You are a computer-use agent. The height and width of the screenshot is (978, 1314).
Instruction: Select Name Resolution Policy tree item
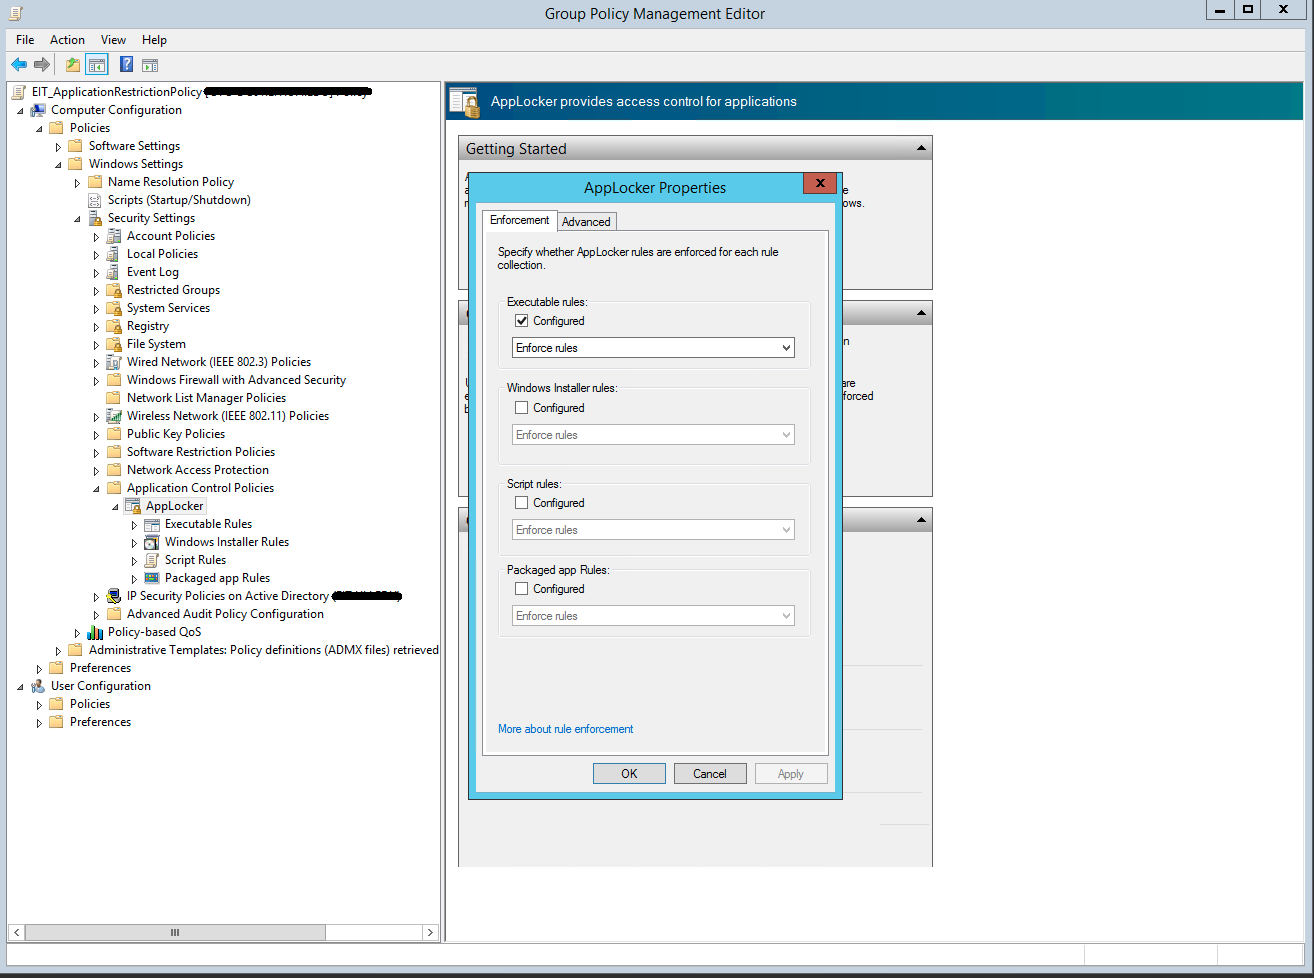pos(171,182)
